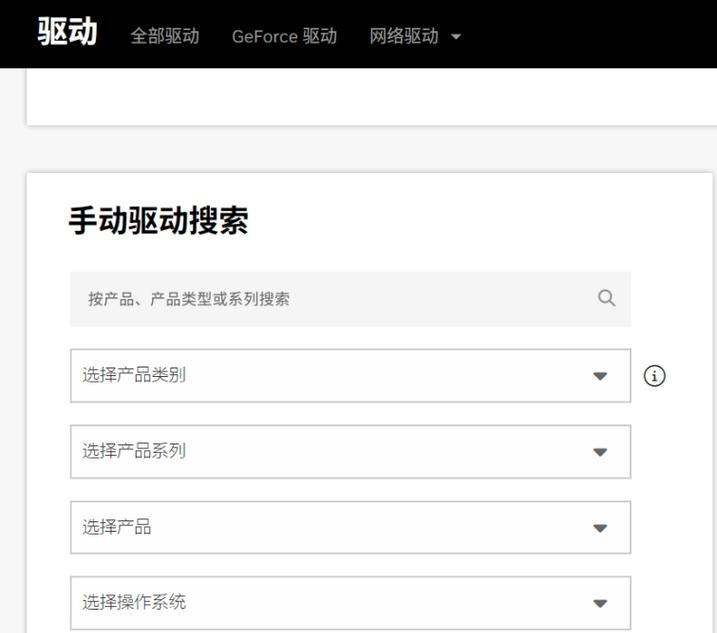Image resolution: width=717 pixels, height=633 pixels.
Task: Open the 全部驱动 tab
Action: coord(165,36)
